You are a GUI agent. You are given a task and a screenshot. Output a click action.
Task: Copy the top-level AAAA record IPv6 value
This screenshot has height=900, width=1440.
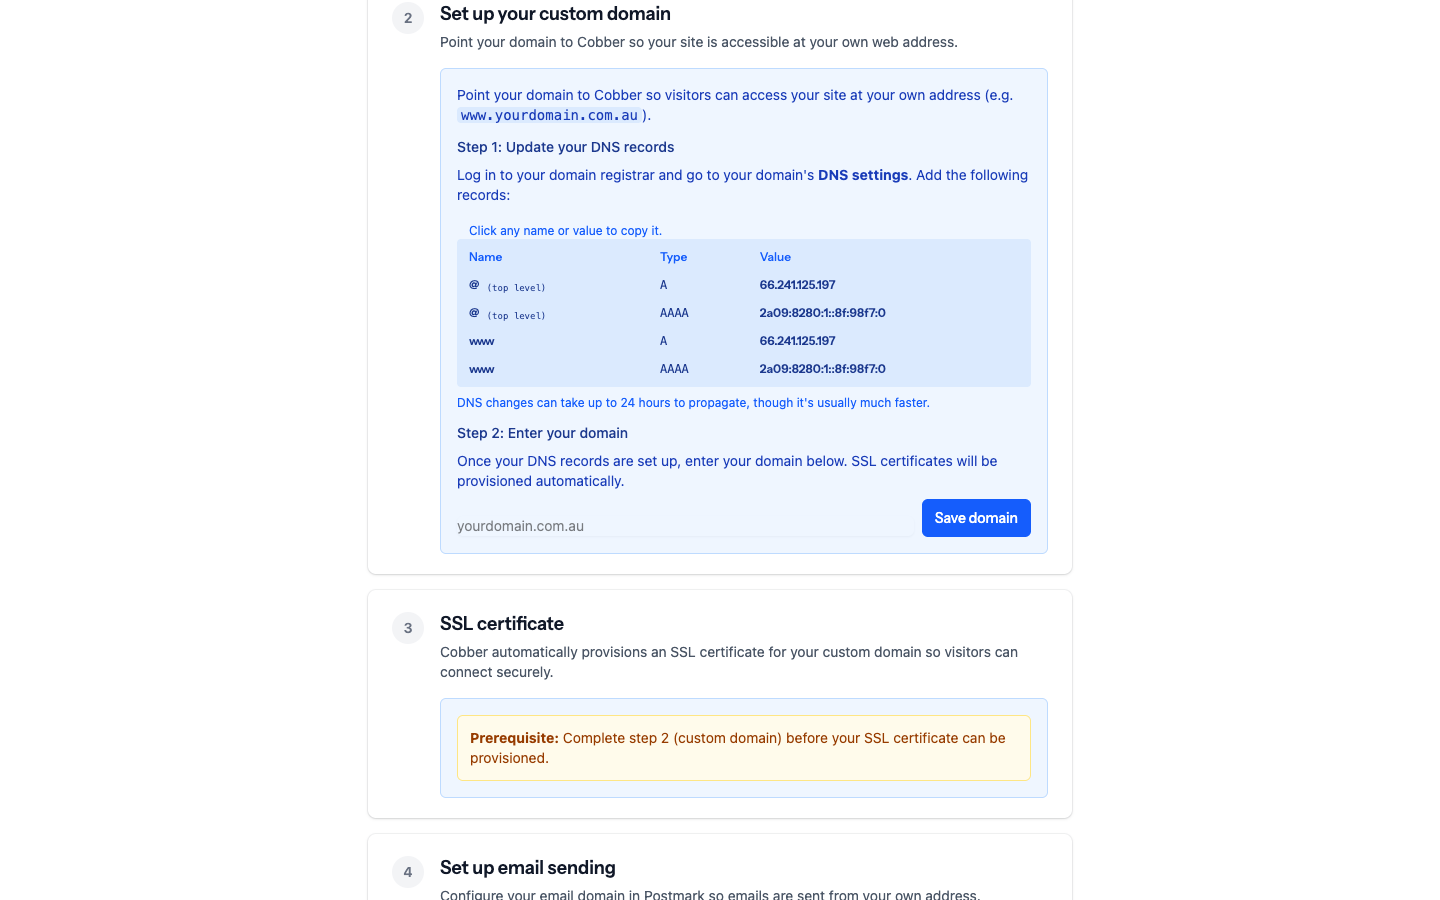[822, 313]
